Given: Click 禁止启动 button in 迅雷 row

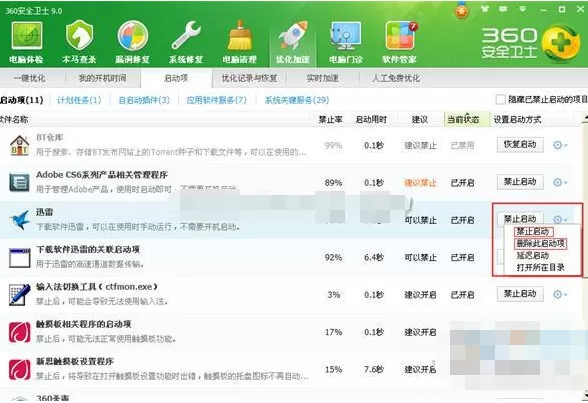Looking at the screenshot, I should (520, 219).
